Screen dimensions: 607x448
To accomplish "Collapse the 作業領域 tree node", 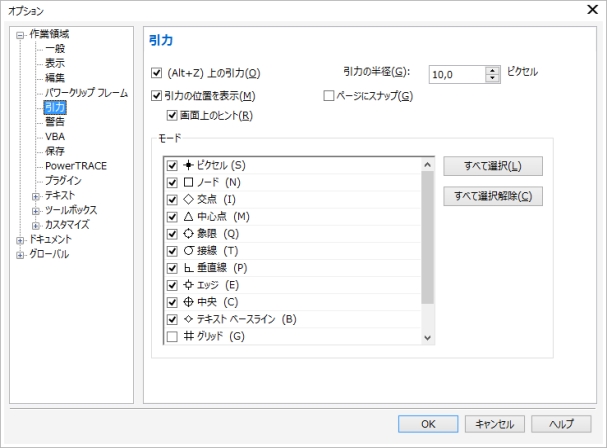I will (x=19, y=33).
